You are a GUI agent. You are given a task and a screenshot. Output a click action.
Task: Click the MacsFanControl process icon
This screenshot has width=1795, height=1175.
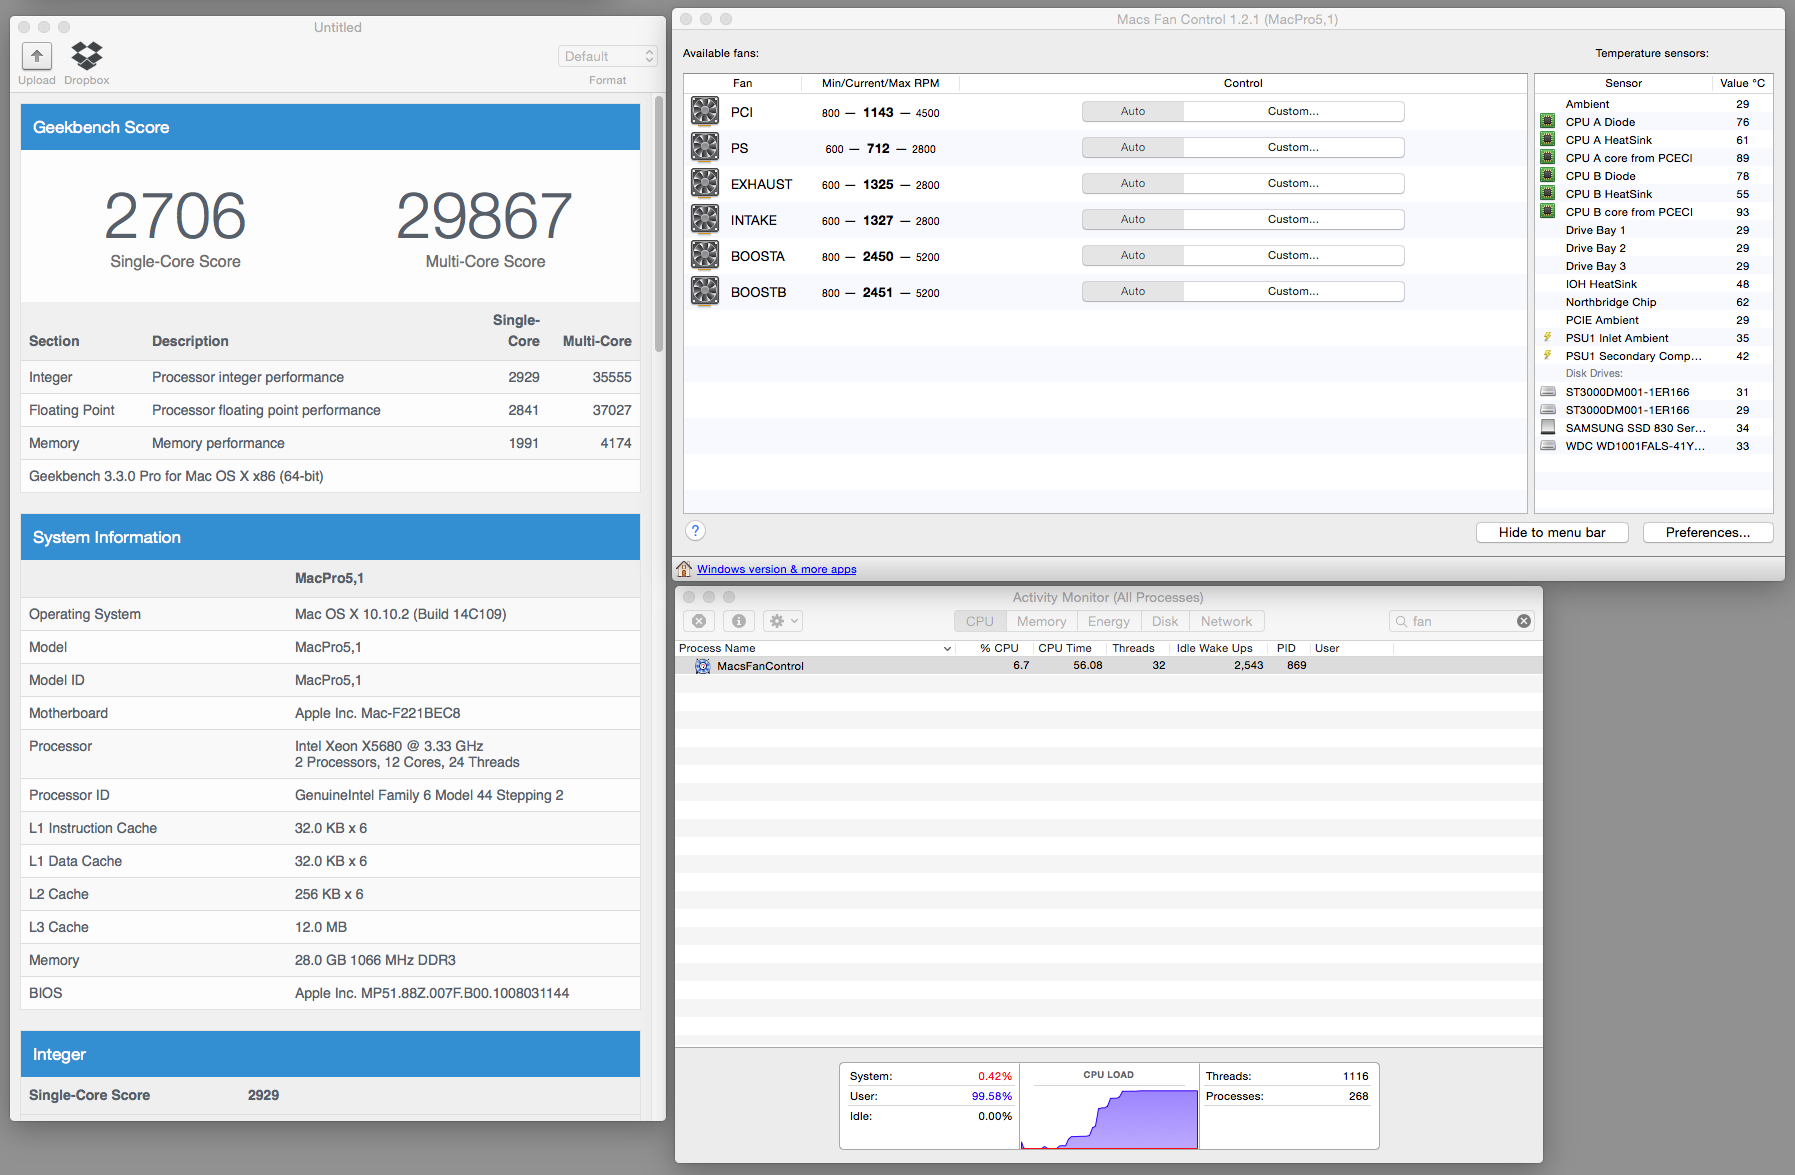point(703,666)
